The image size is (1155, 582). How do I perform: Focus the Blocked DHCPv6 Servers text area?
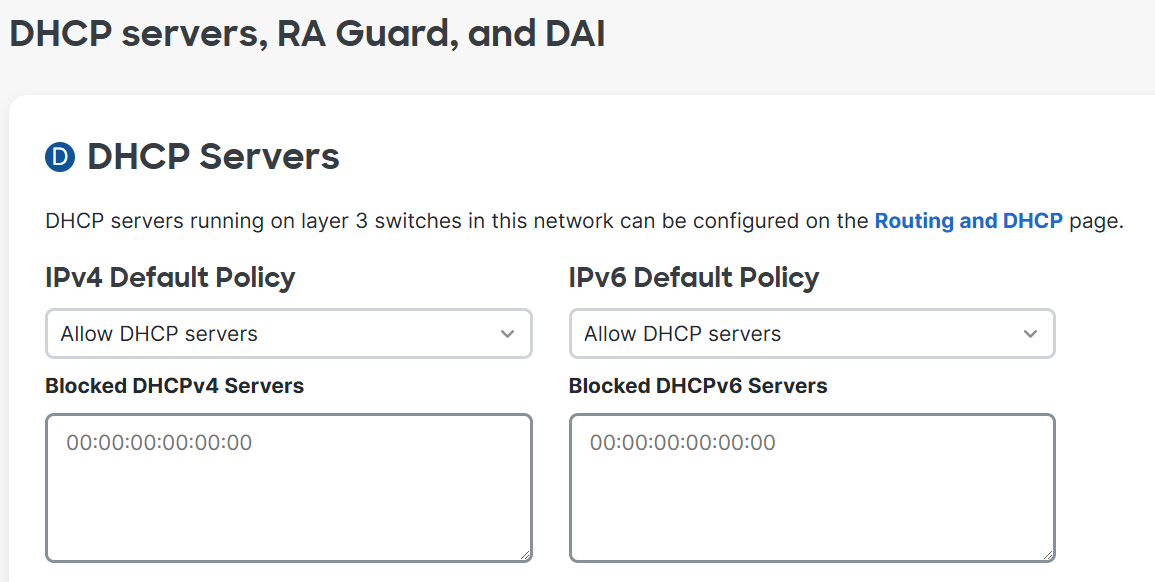(x=812, y=488)
